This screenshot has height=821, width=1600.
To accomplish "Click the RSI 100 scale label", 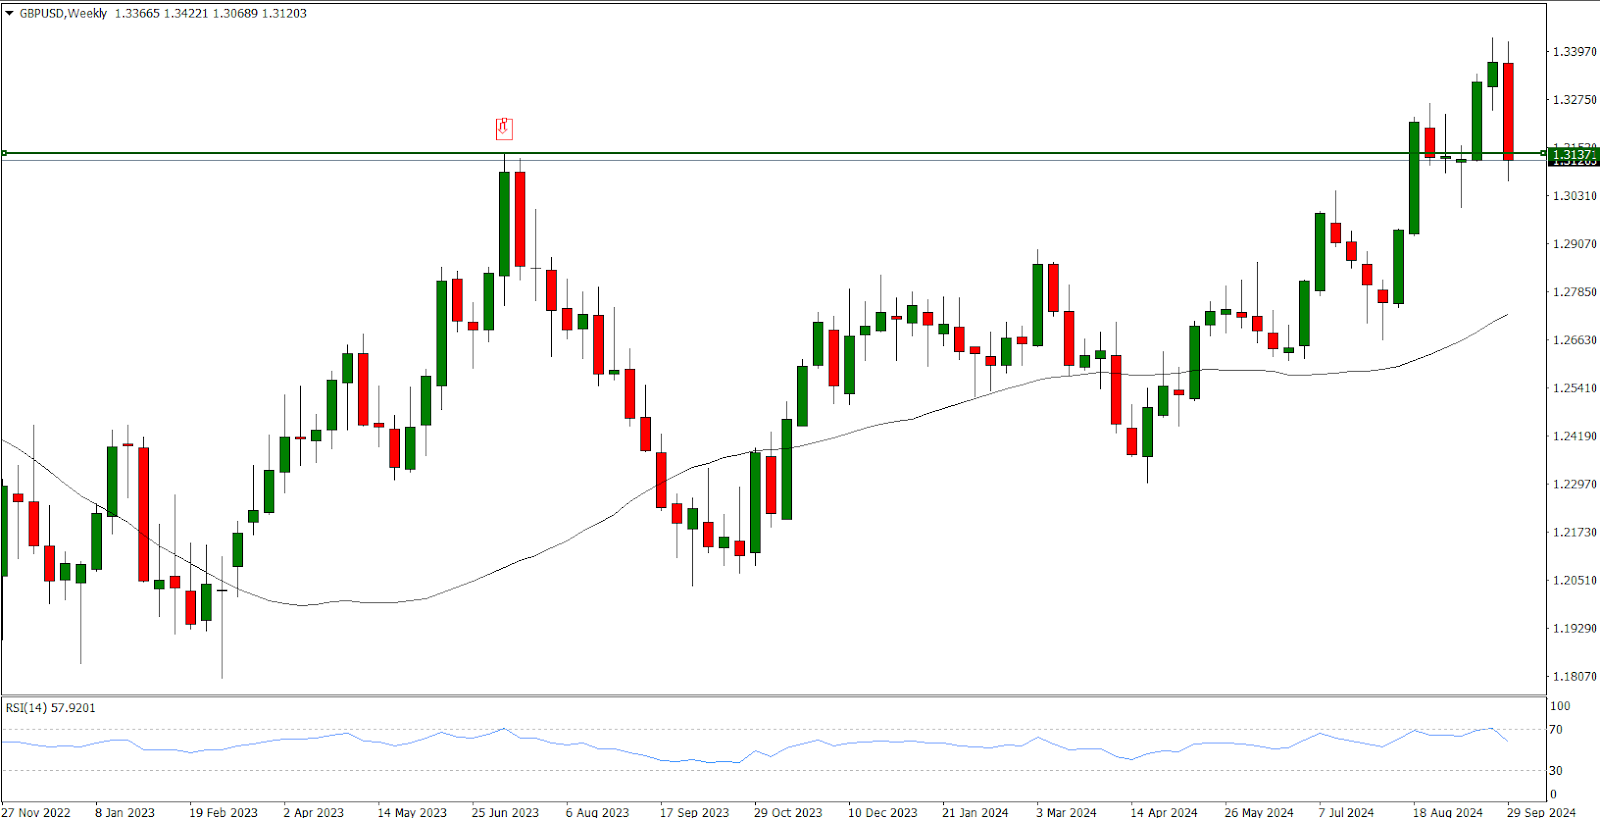I will point(1559,706).
